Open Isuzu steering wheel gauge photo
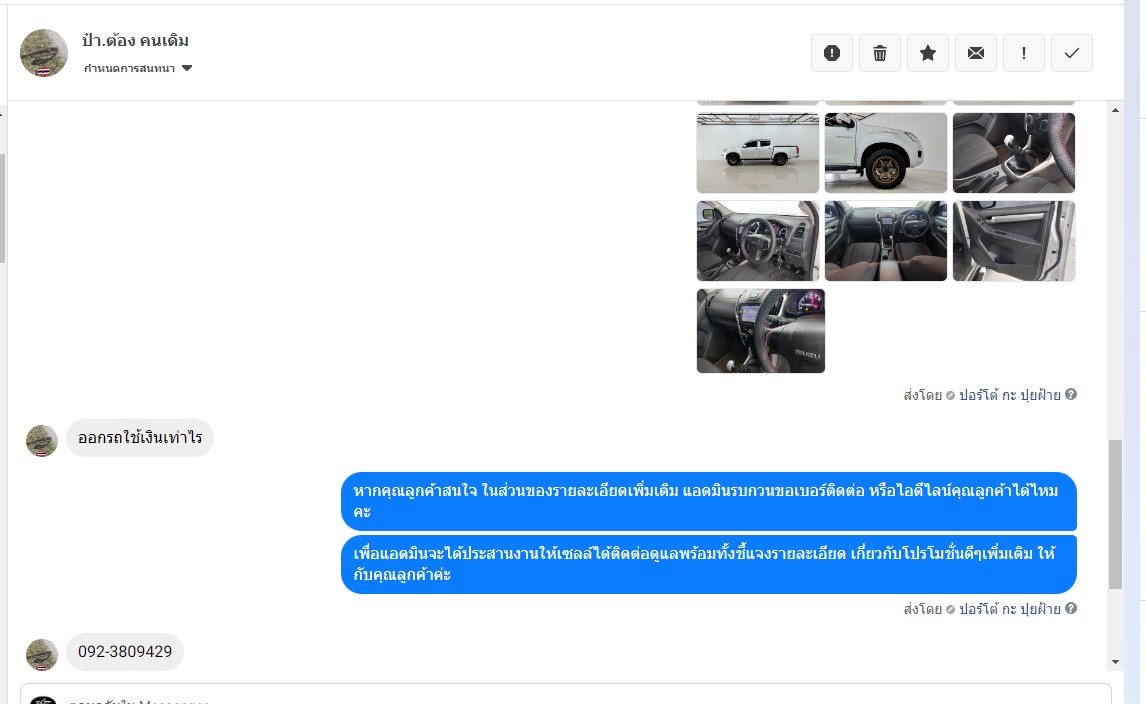This screenshot has width=1146, height=704. tap(761, 330)
